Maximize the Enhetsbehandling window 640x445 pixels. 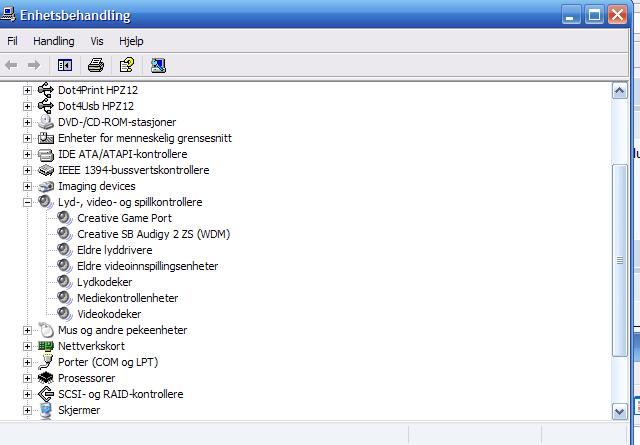point(594,15)
